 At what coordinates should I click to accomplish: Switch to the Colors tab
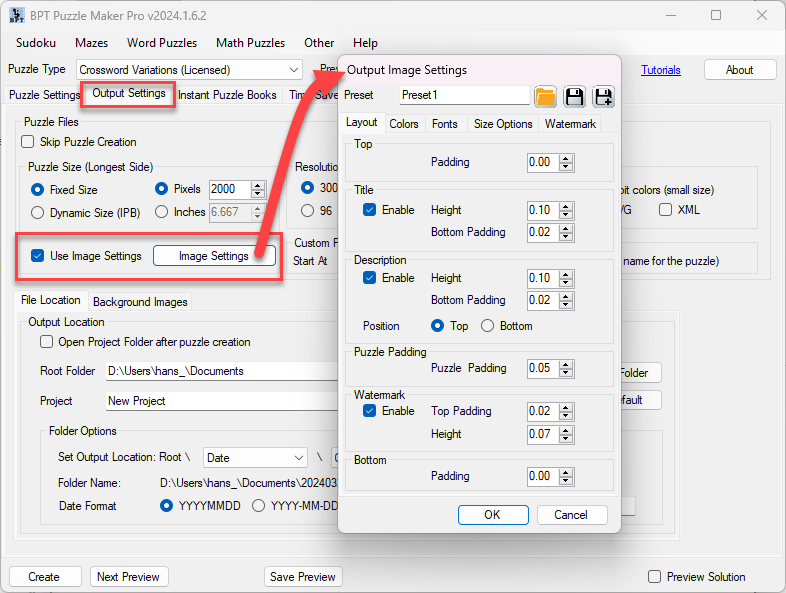(404, 124)
